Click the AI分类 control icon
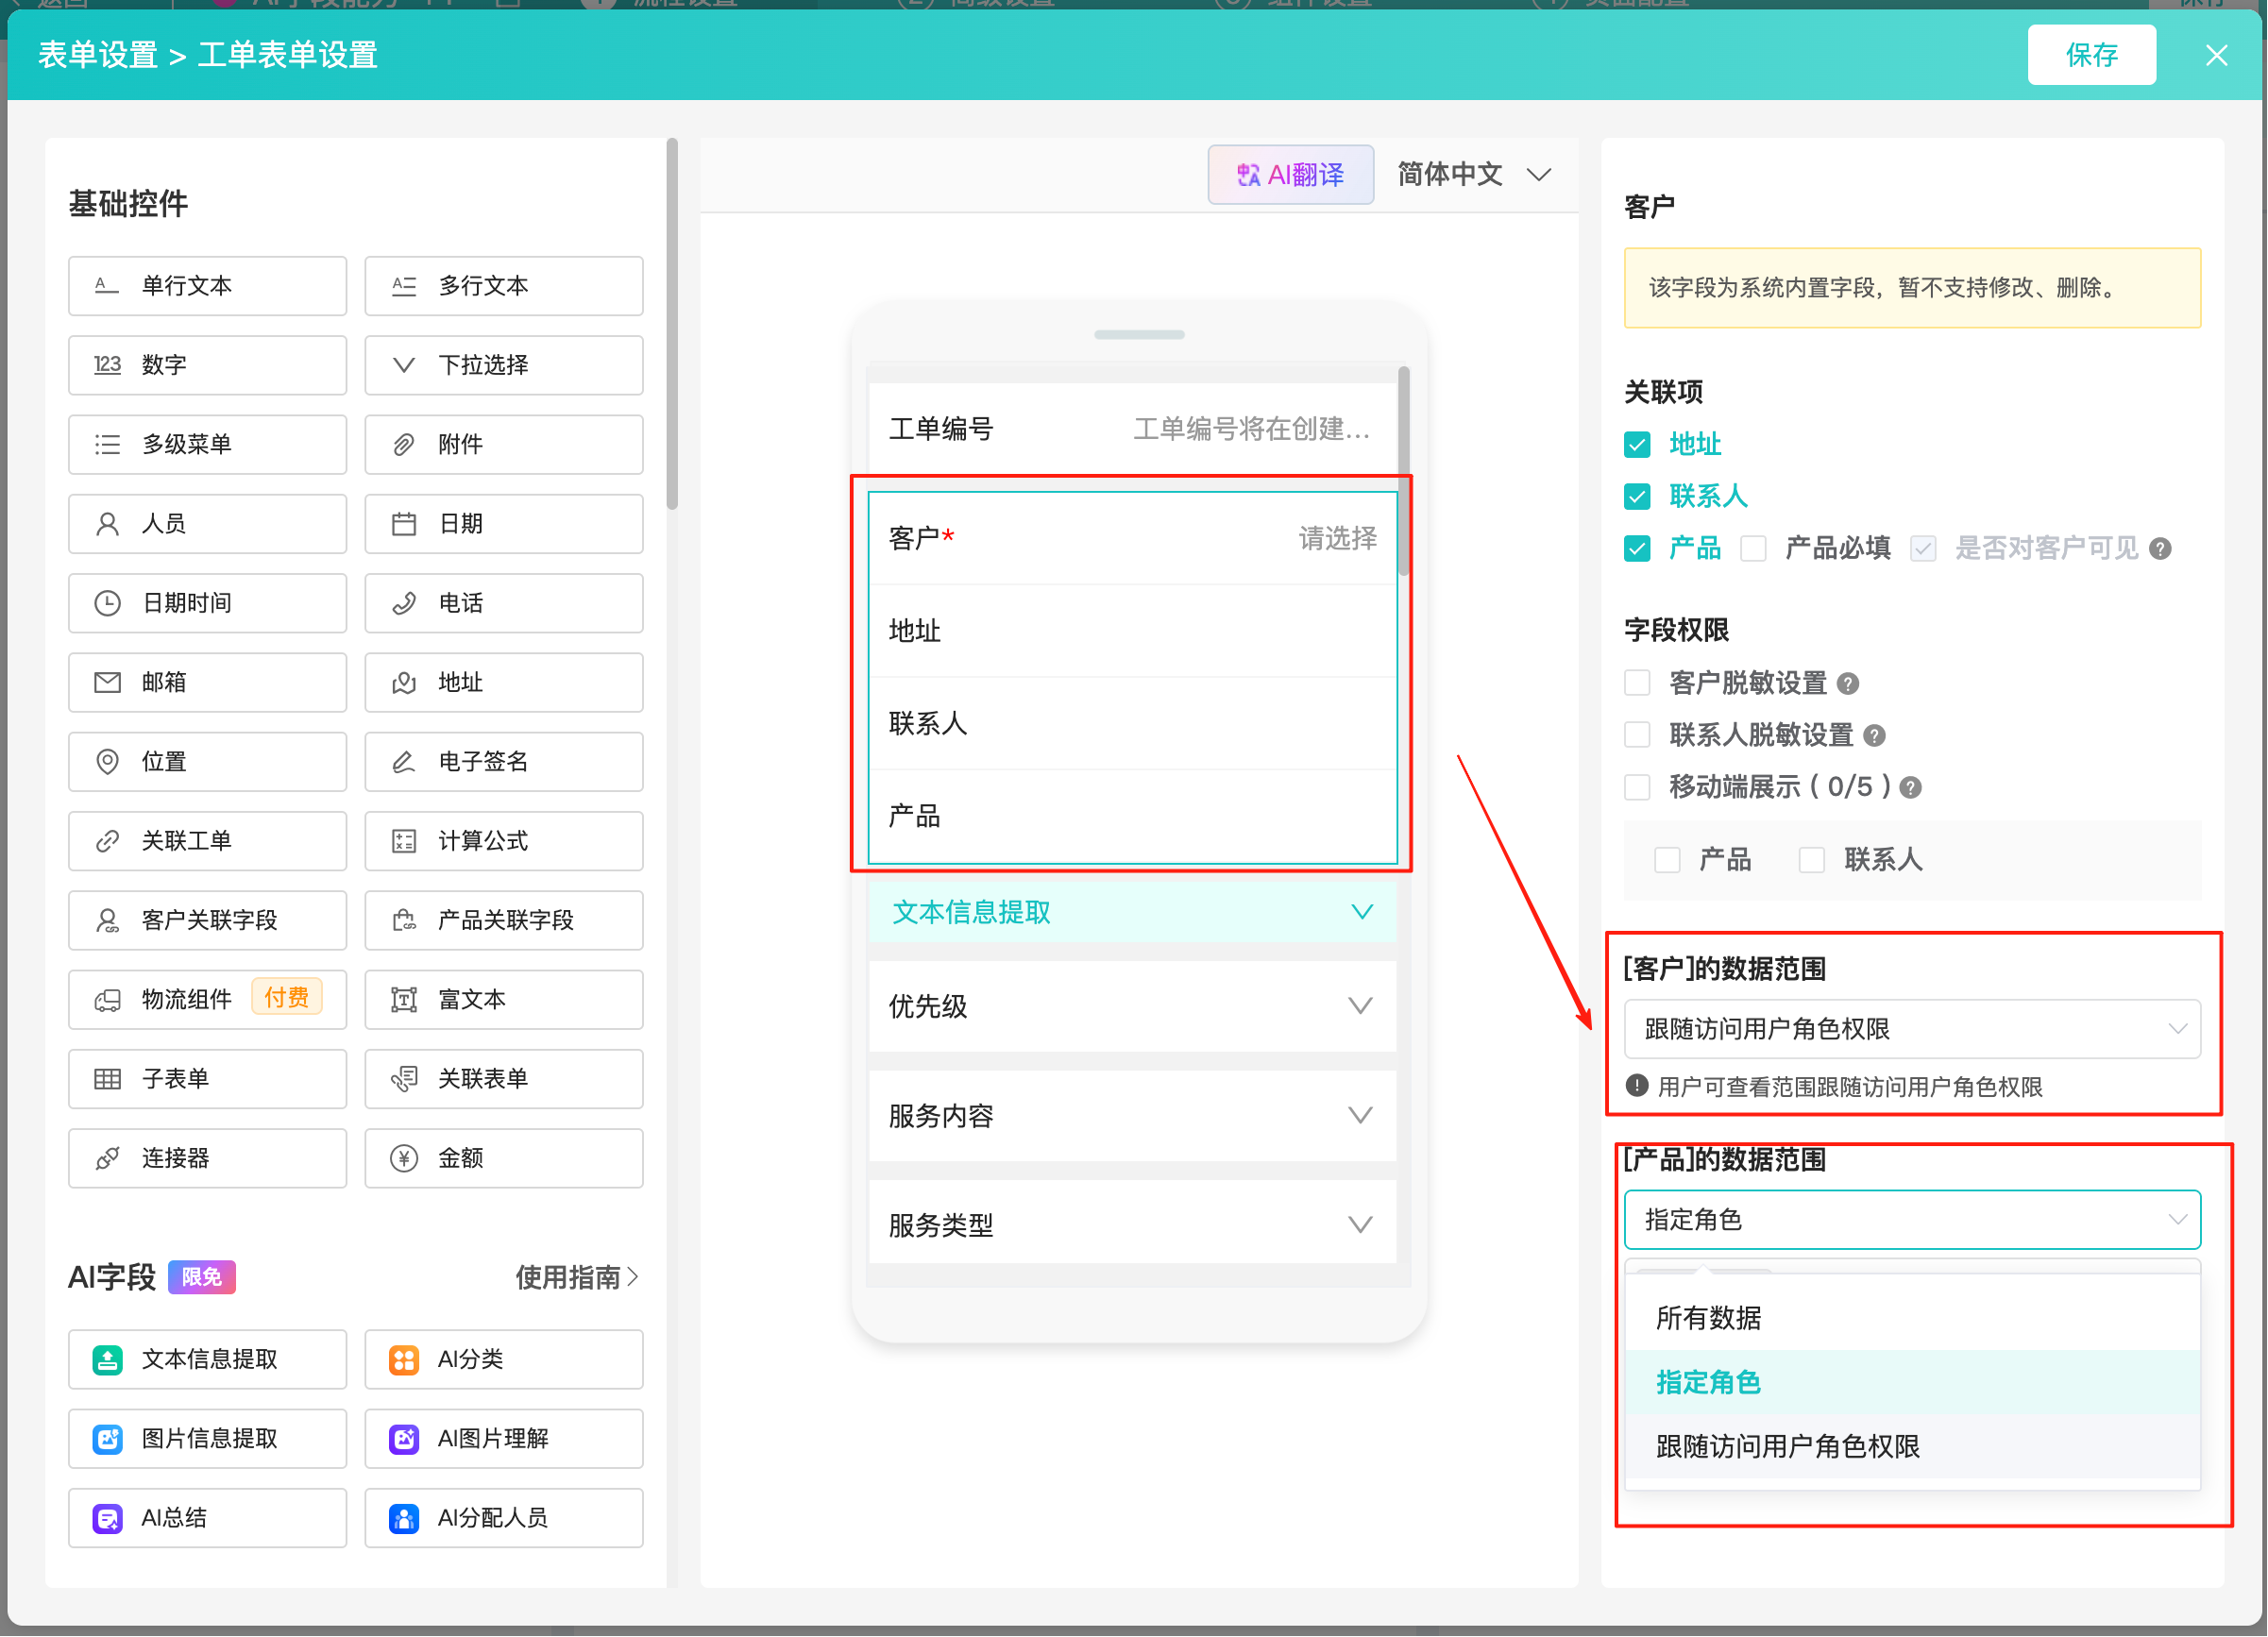Screen dimensions: 2268x1637 coord(403,1360)
